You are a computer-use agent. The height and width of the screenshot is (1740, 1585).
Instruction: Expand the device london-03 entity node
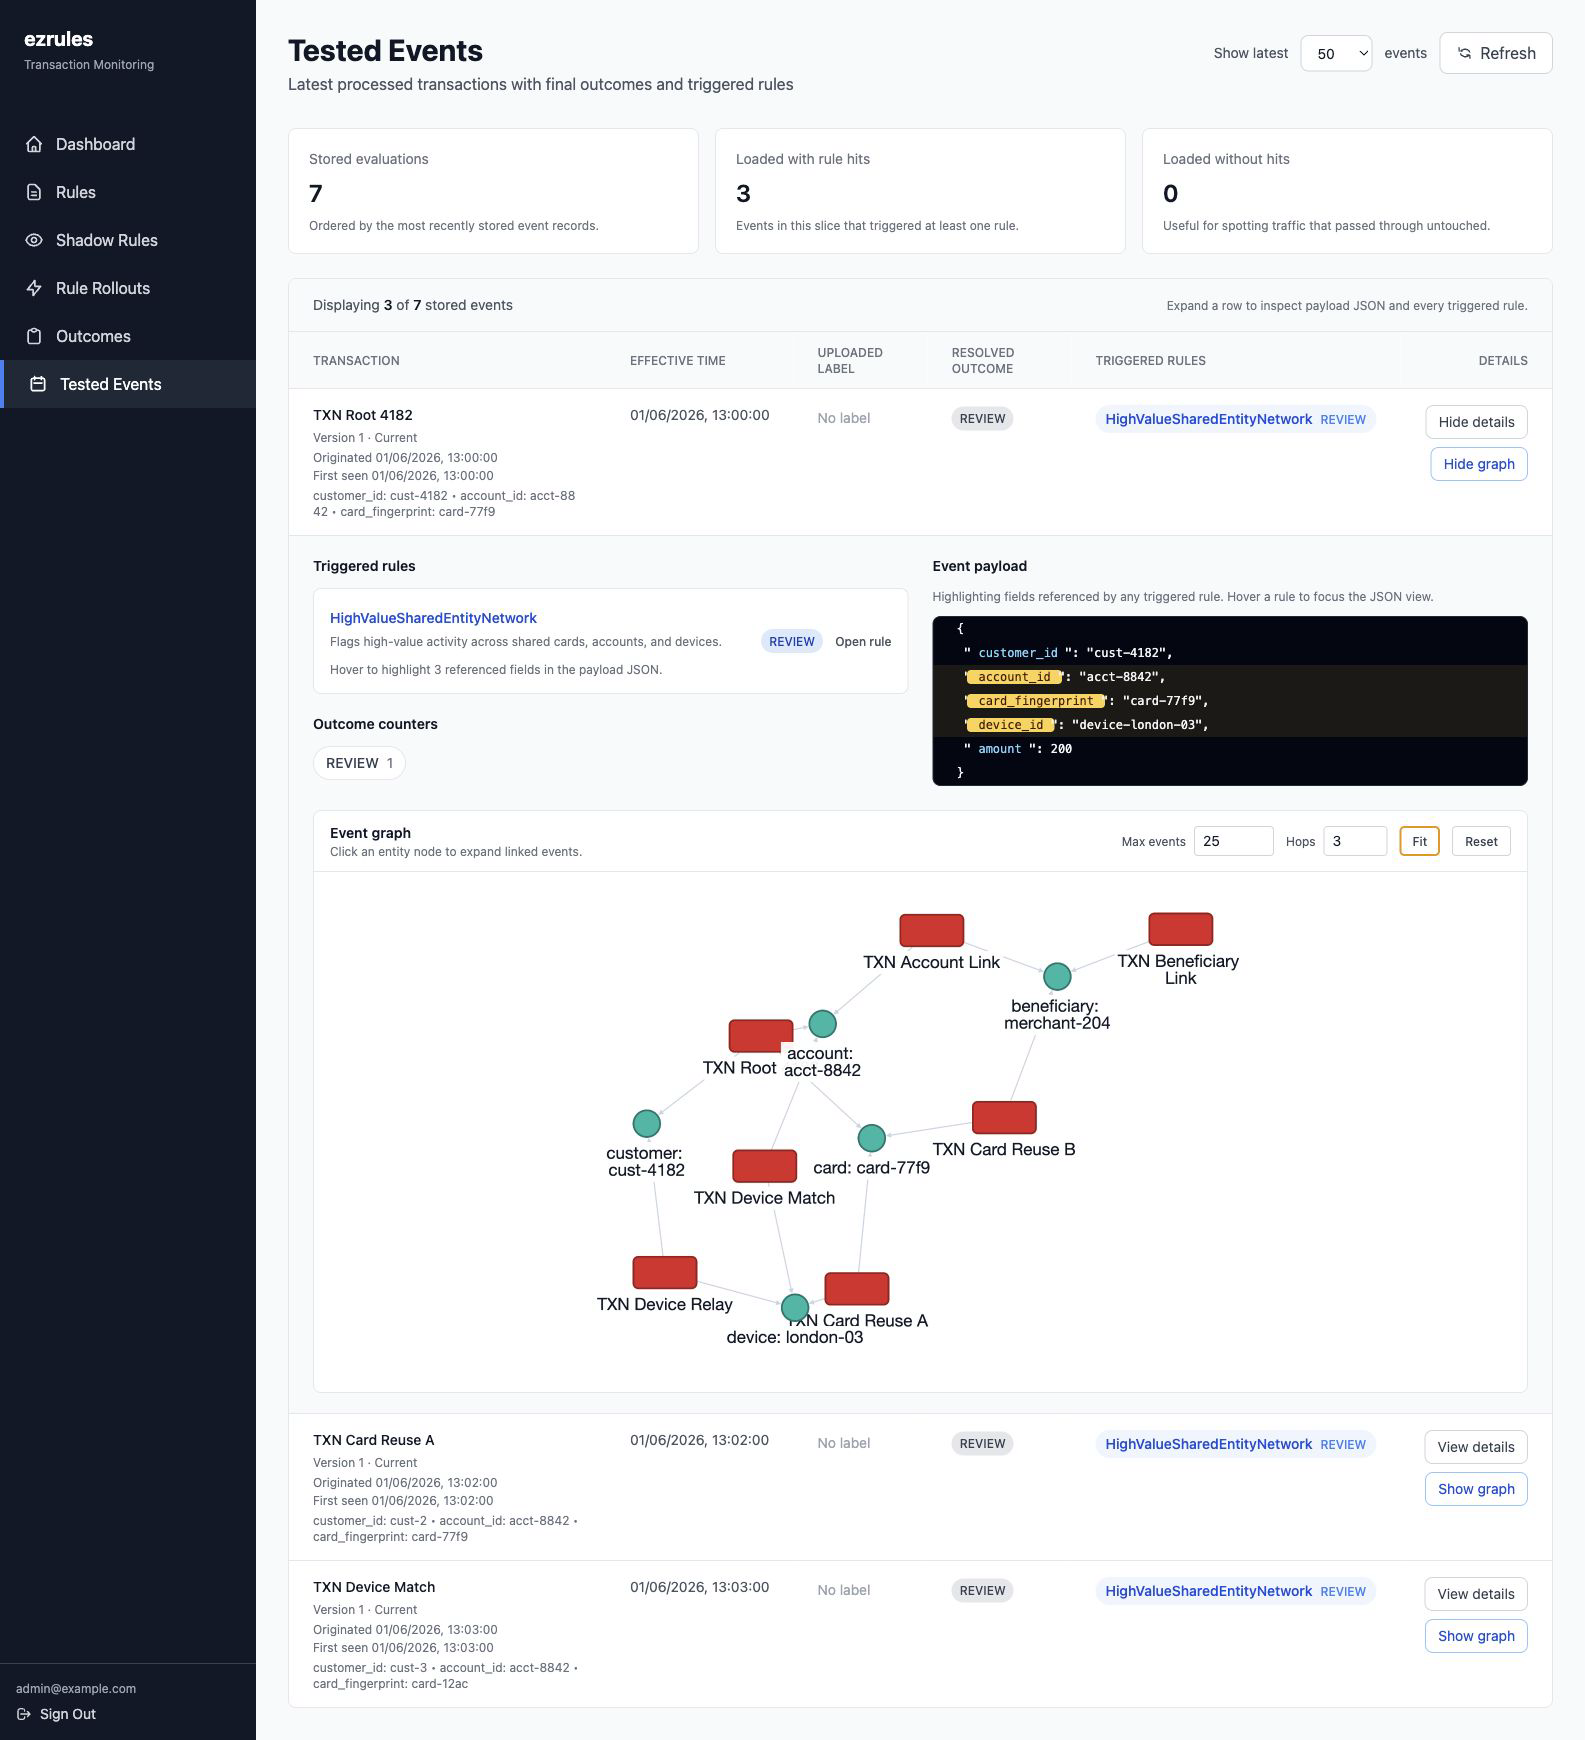[795, 1307]
